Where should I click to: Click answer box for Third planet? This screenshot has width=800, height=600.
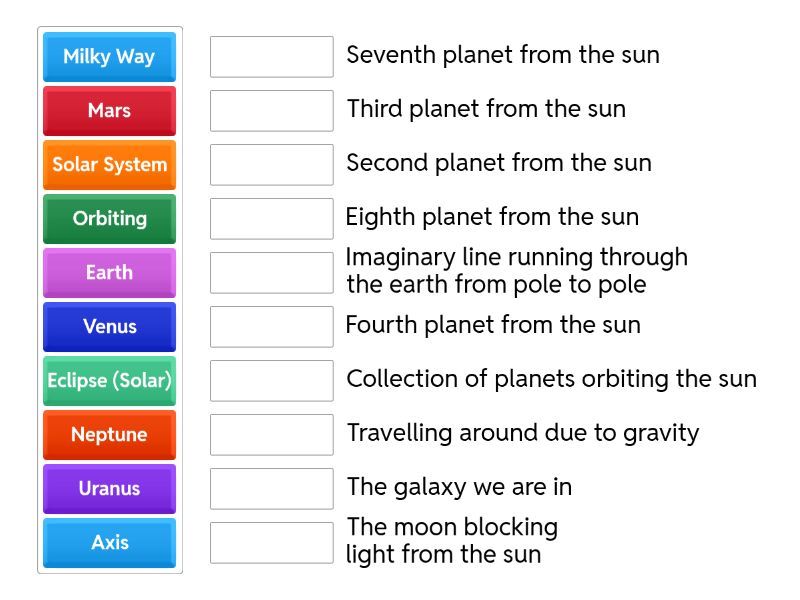click(x=271, y=110)
